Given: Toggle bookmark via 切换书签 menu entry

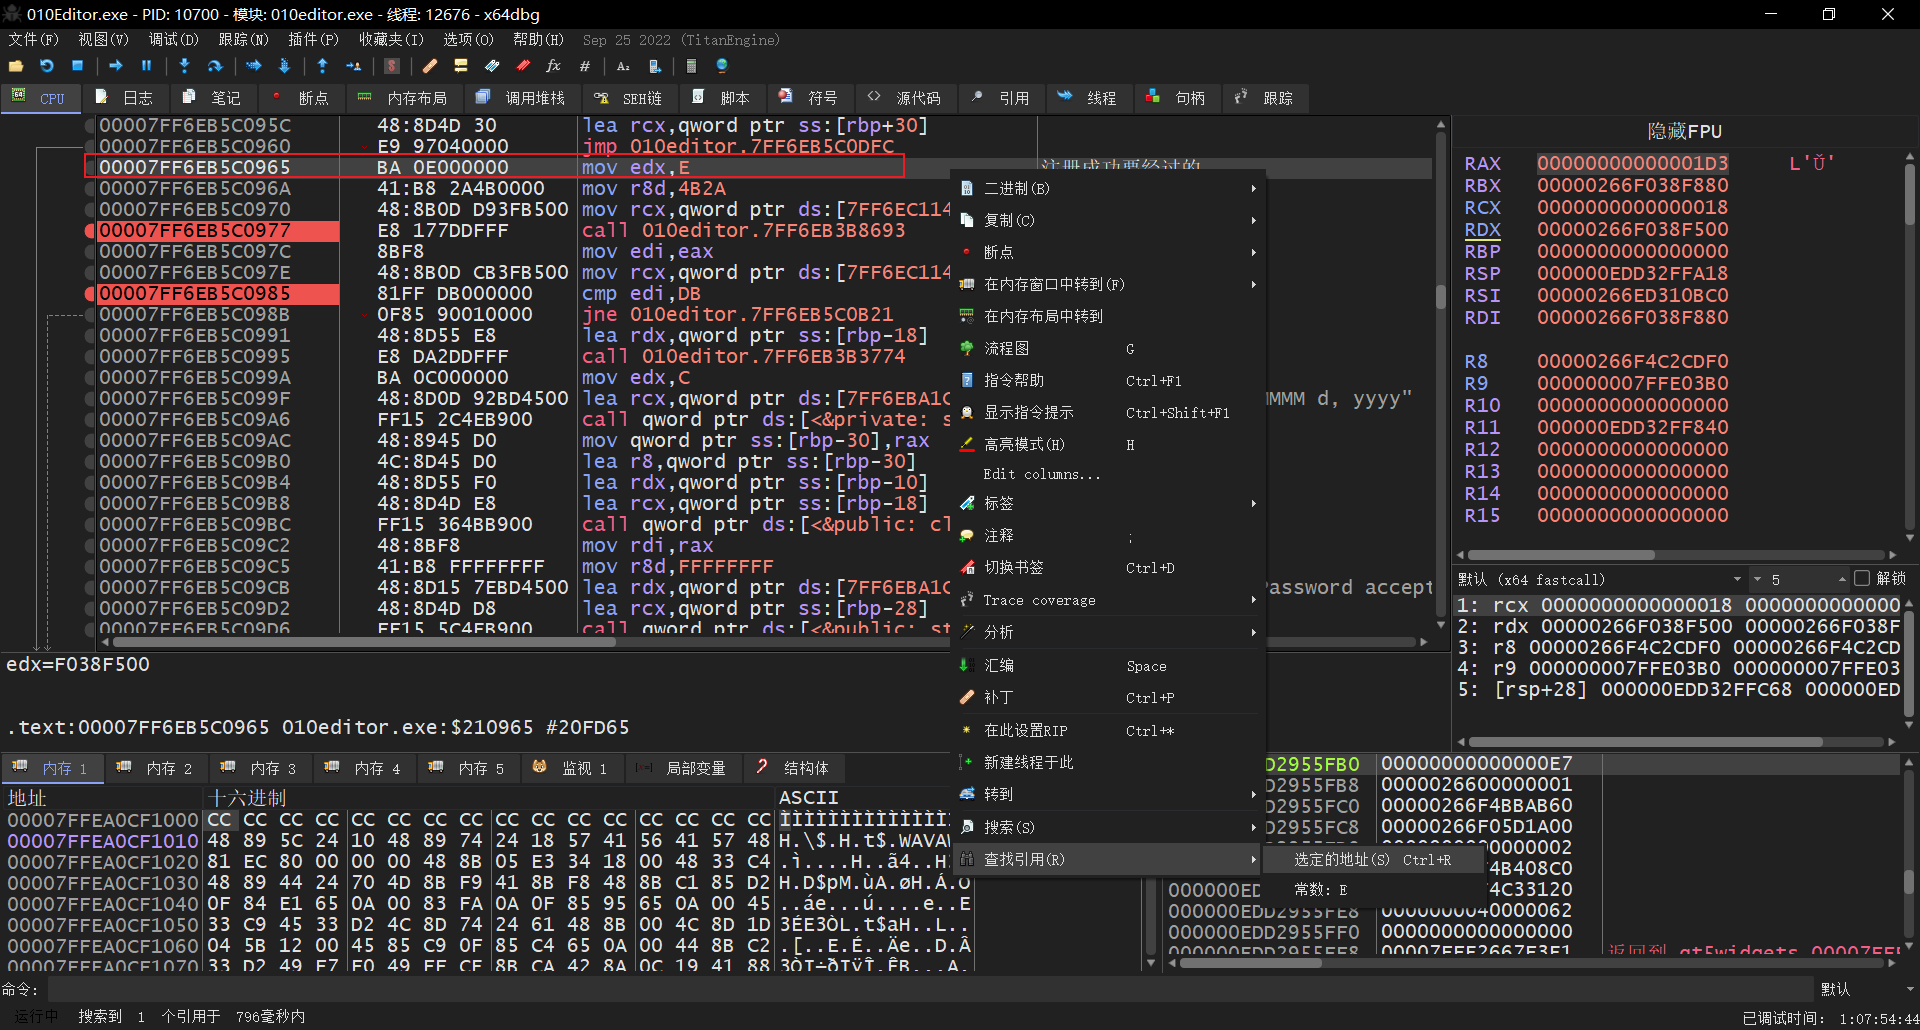Looking at the screenshot, I should [x=1013, y=568].
